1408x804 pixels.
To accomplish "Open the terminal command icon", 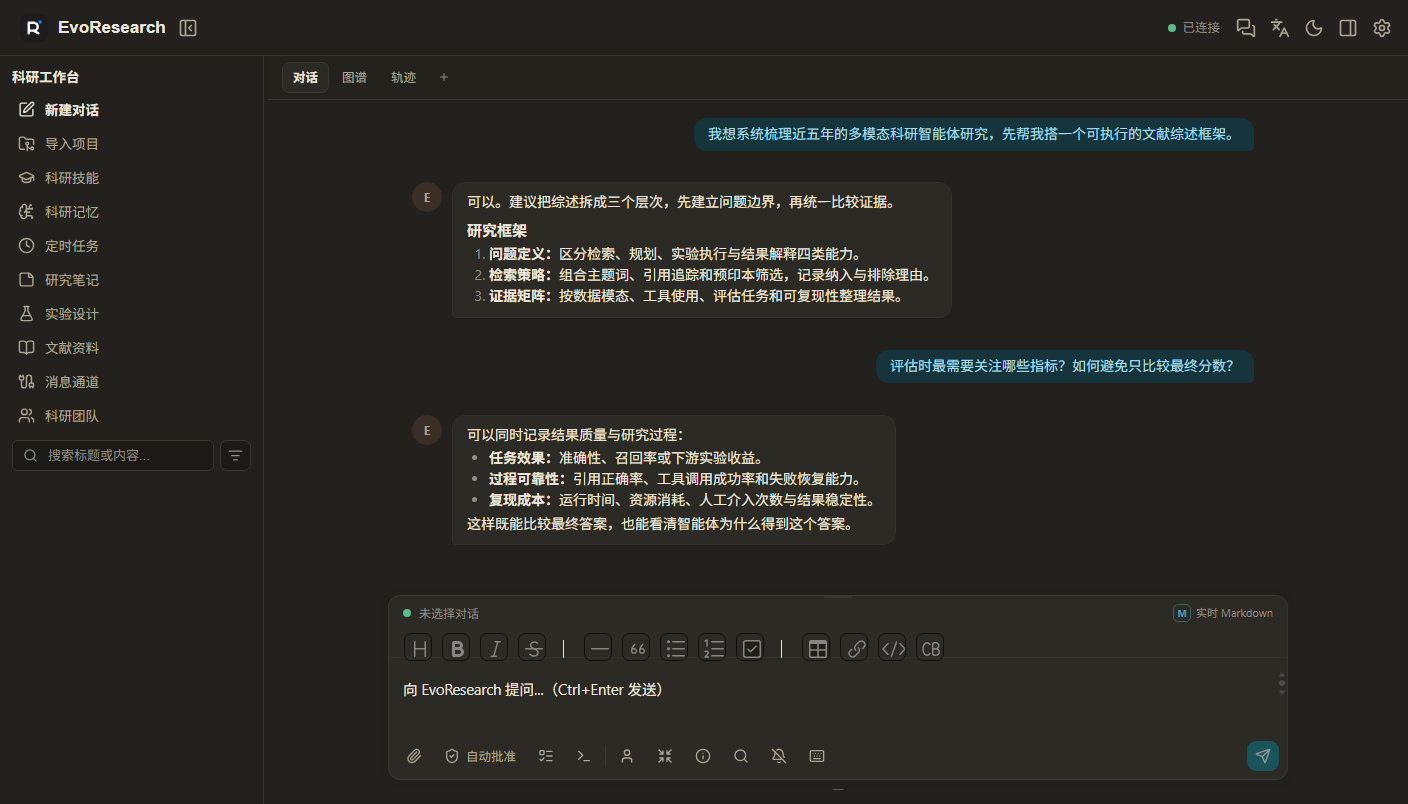I will click(584, 756).
